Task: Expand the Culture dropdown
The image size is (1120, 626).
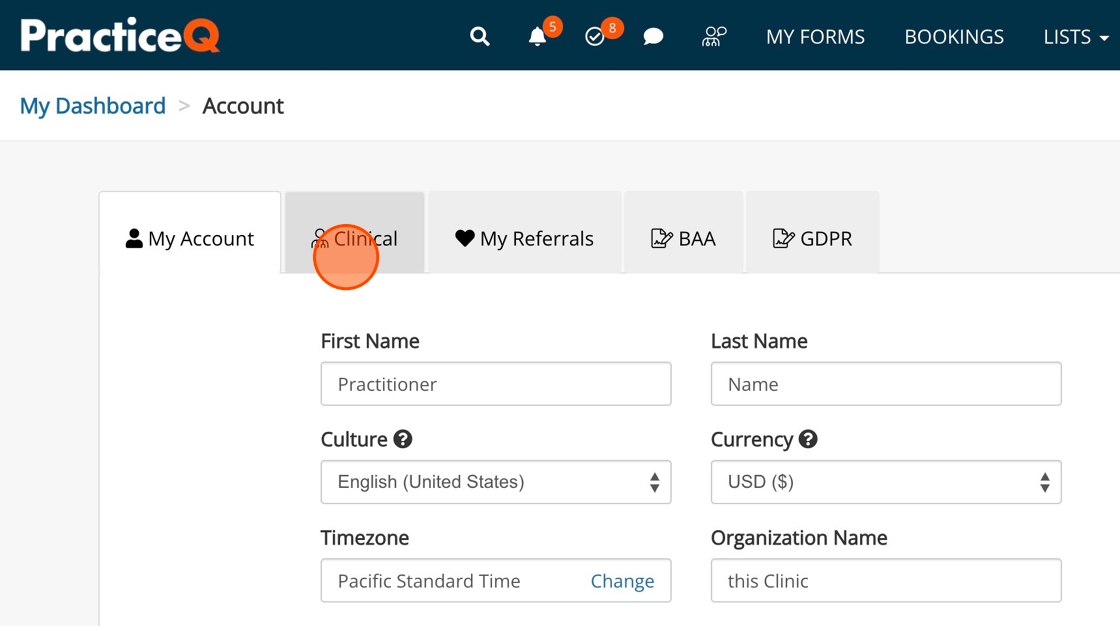Action: (x=496, y=483)
